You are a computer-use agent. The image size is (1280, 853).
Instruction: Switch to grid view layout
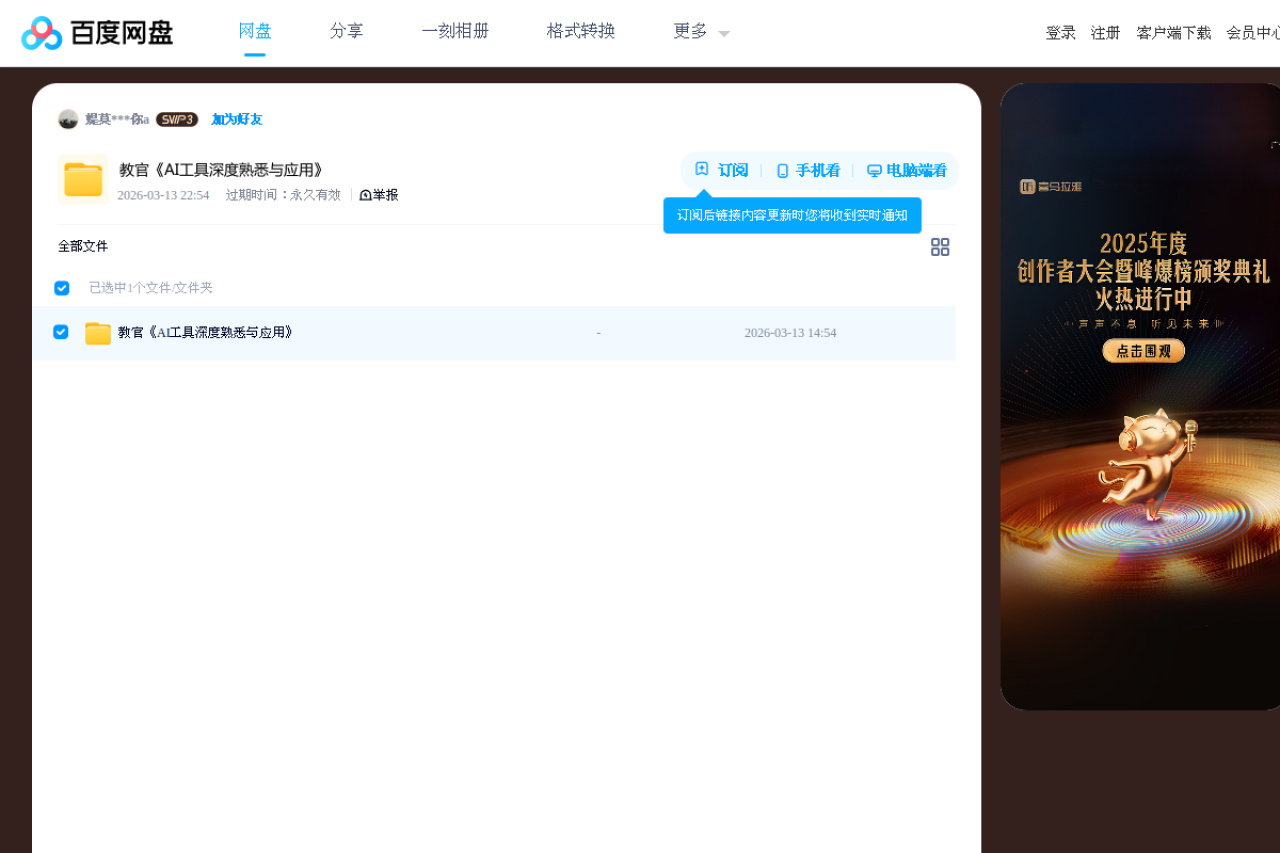[940, 246]
